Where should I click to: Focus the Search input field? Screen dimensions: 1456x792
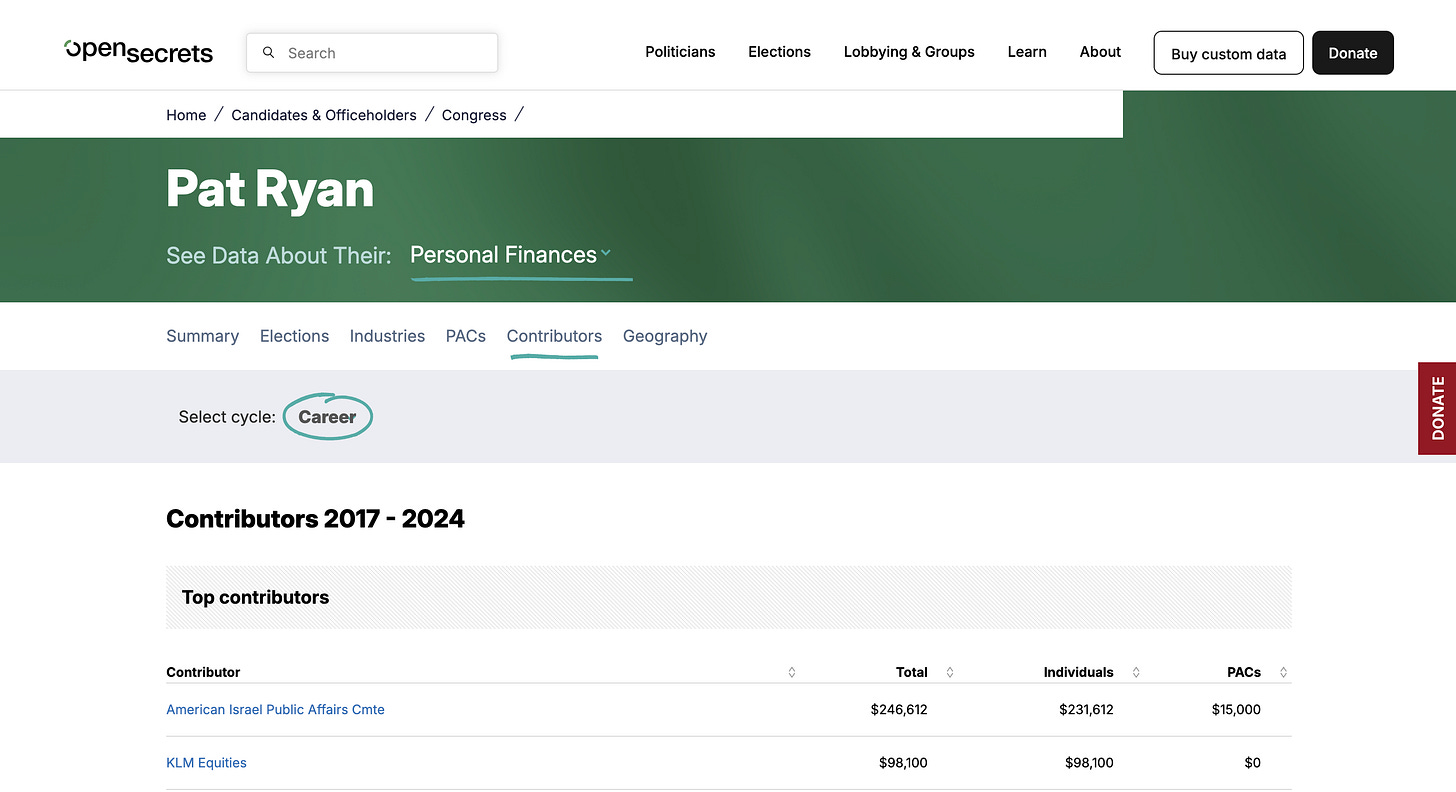point(372,53)
